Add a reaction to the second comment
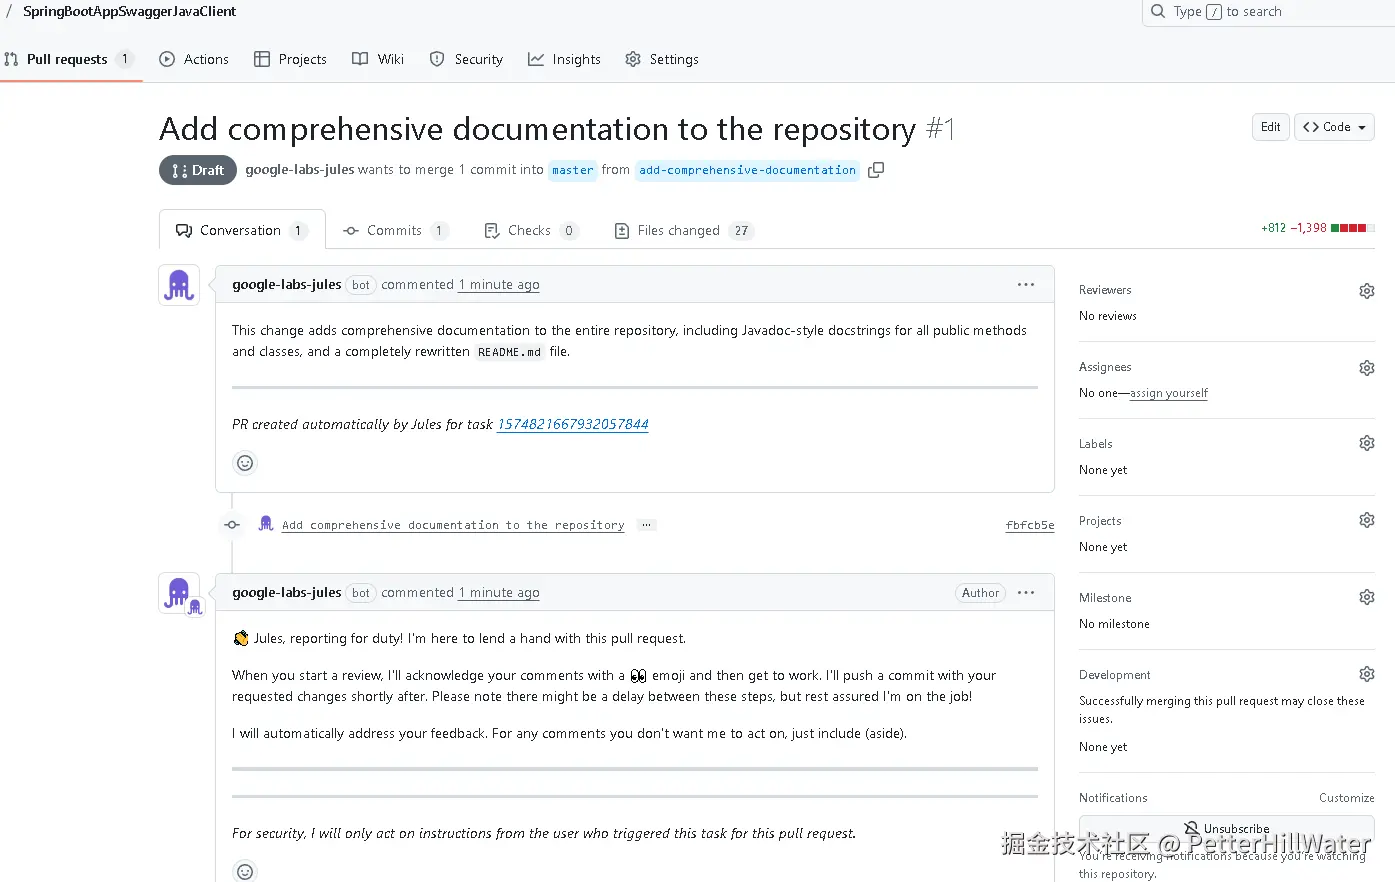Viewport: 1395px width, 882px height. [245, 871]
